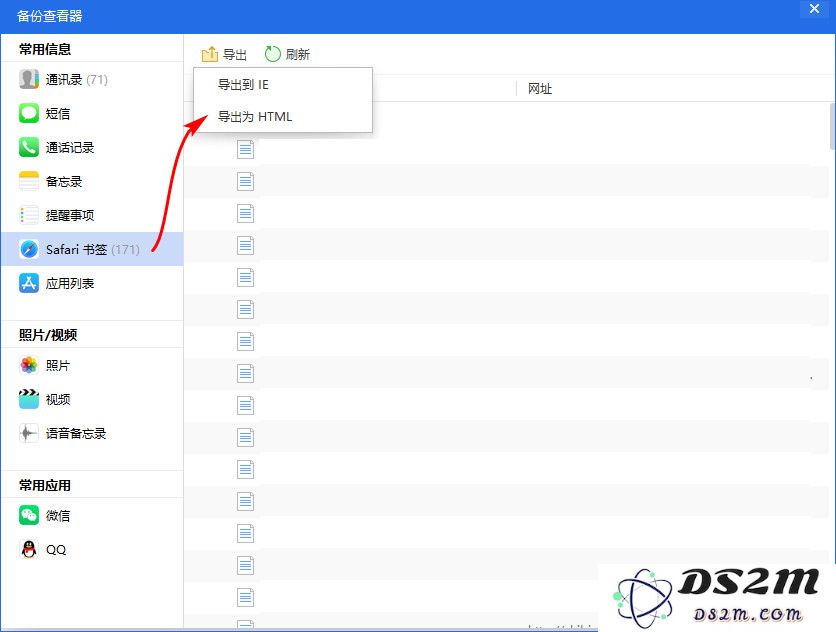Select the 照片 photos flower icon

click(29, 365)
